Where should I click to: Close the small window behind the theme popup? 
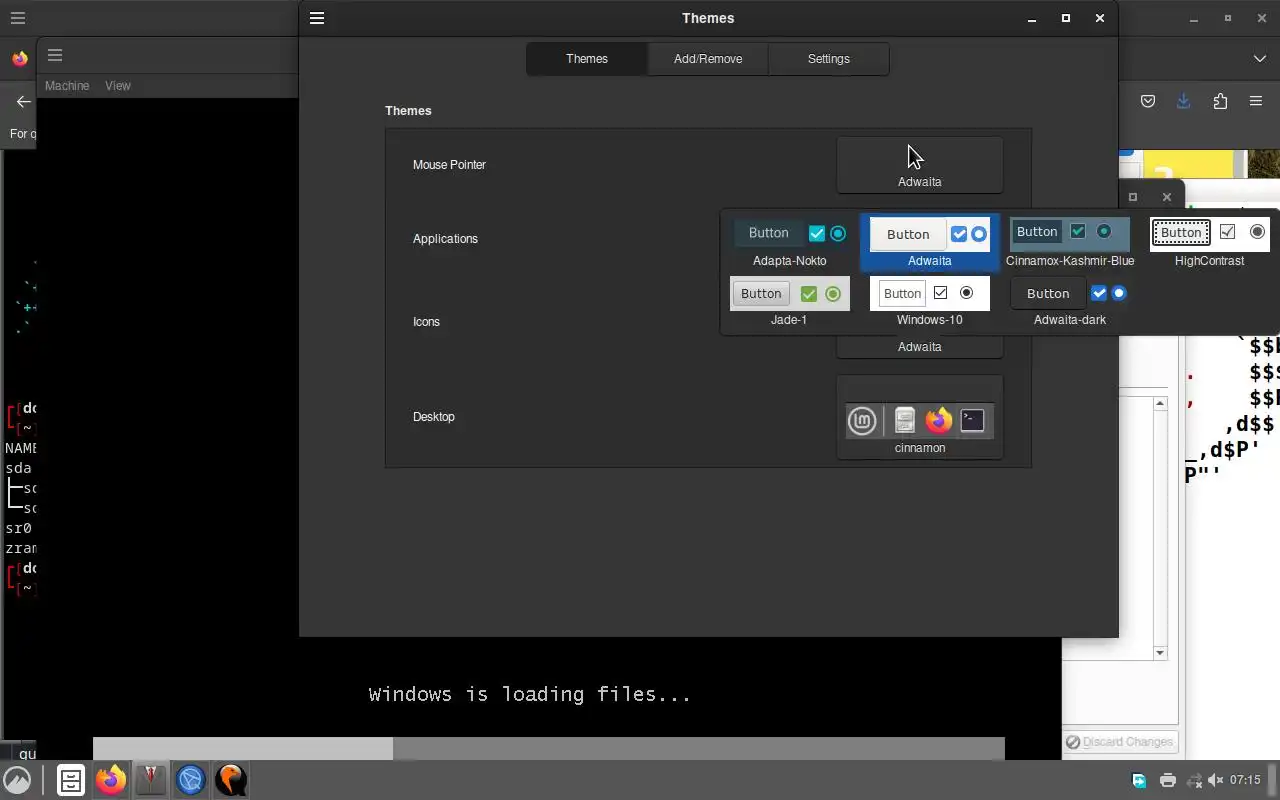(1166, 197)
